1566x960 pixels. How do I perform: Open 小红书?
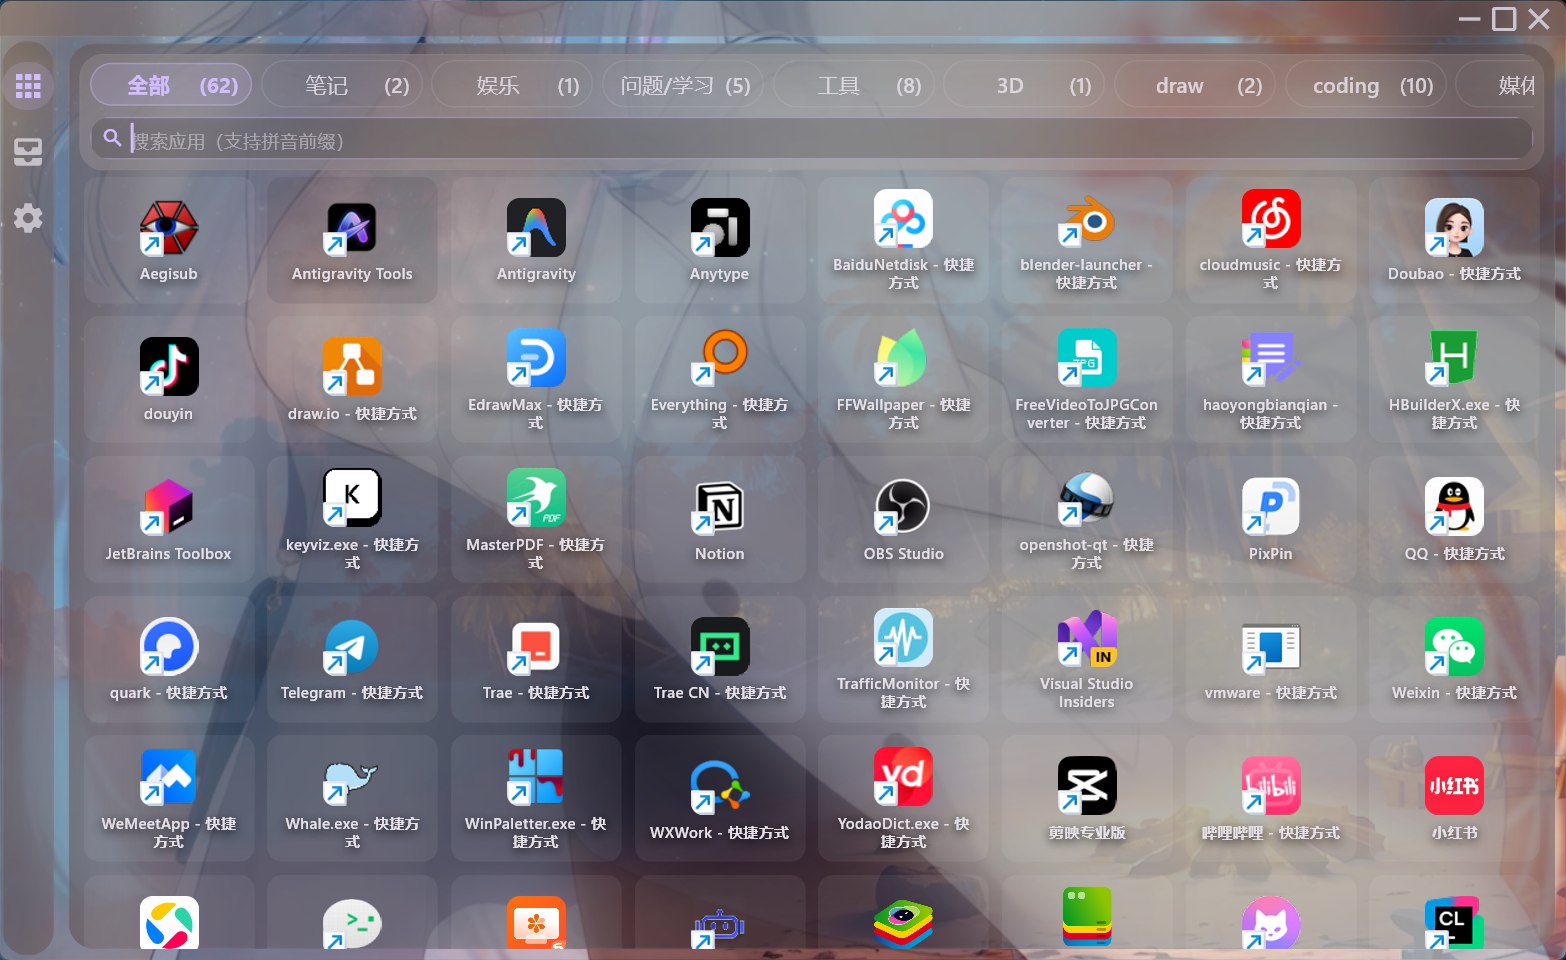1453,798
